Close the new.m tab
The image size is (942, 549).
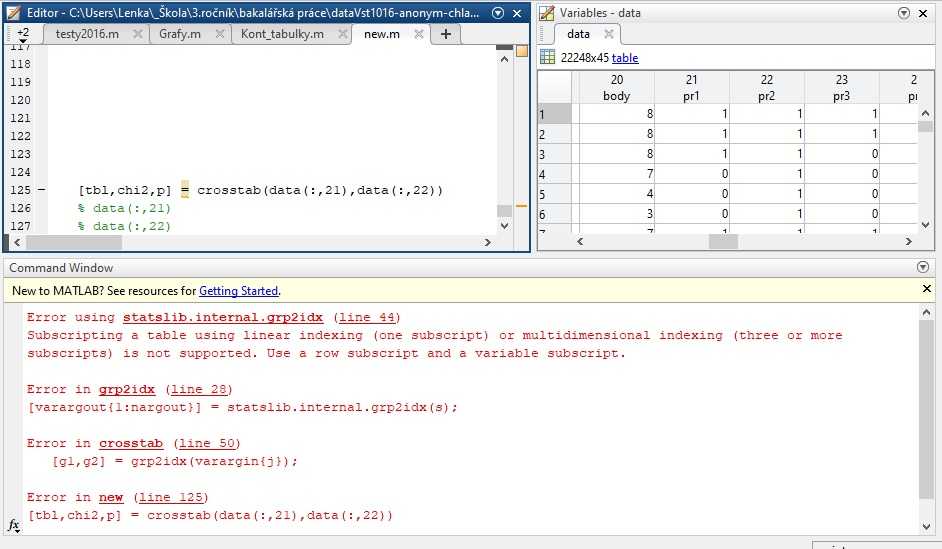pos(419,34)
